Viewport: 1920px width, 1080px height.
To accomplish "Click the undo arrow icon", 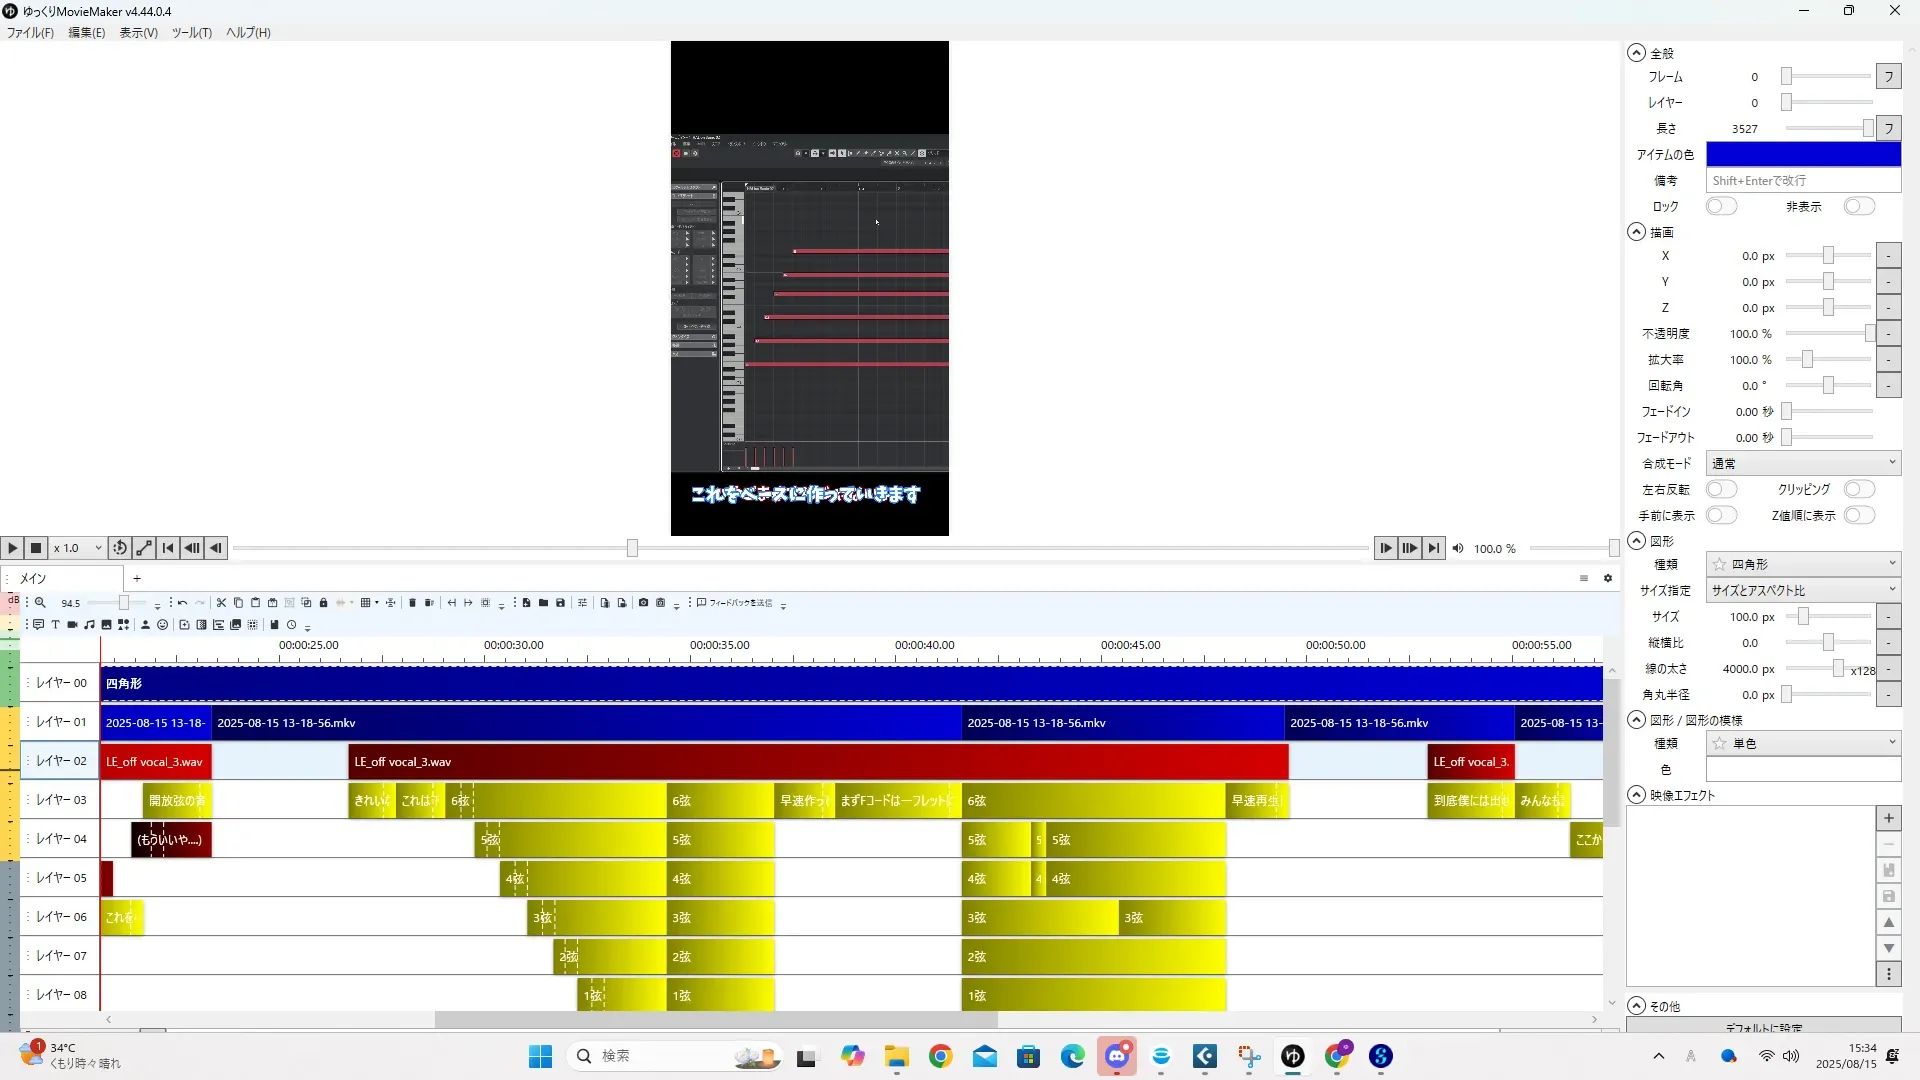I will (x=182, y=603).
